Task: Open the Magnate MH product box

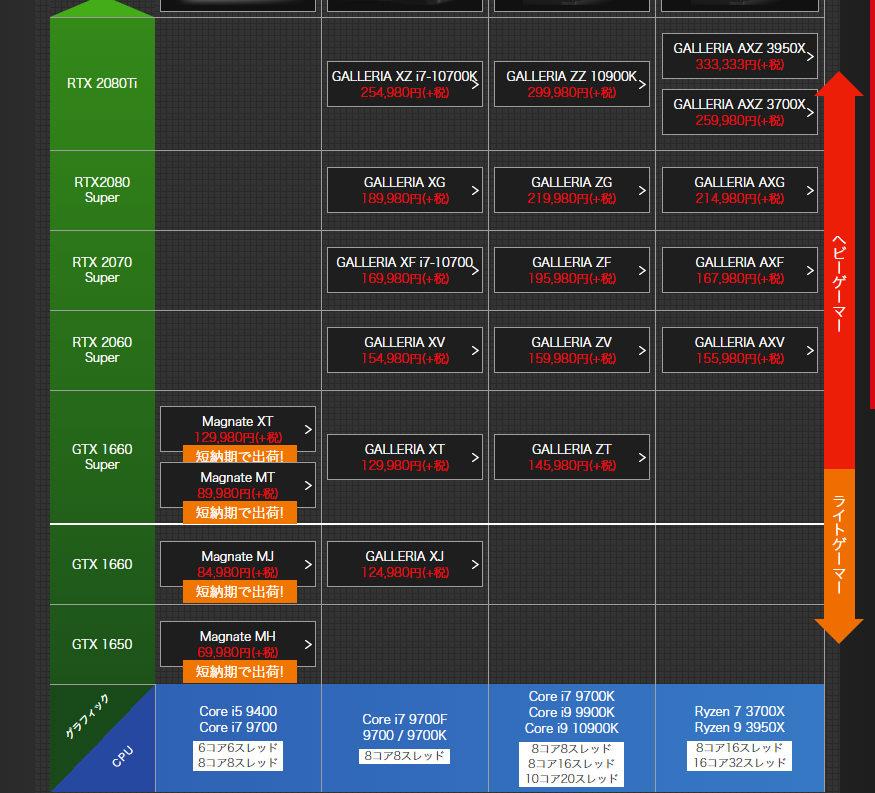Action: (x=238, y=644)
